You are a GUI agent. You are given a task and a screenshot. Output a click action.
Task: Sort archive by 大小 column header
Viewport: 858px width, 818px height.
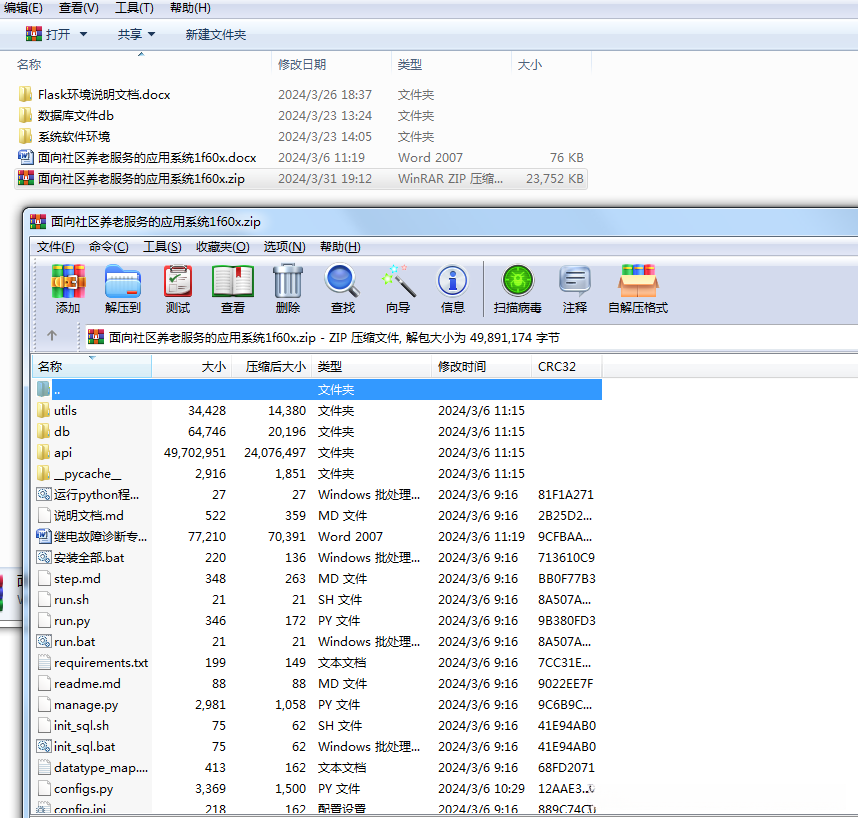coord(192,367)
